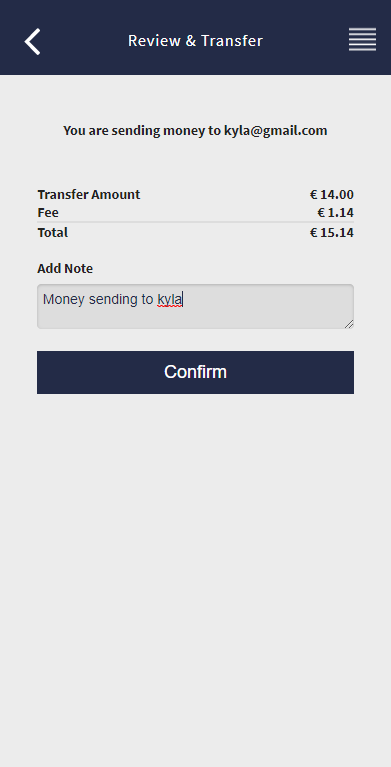Click the textarea resize handle corner
Image resolution: width=391 pixels, height=767 pixels.
(349, 324)
